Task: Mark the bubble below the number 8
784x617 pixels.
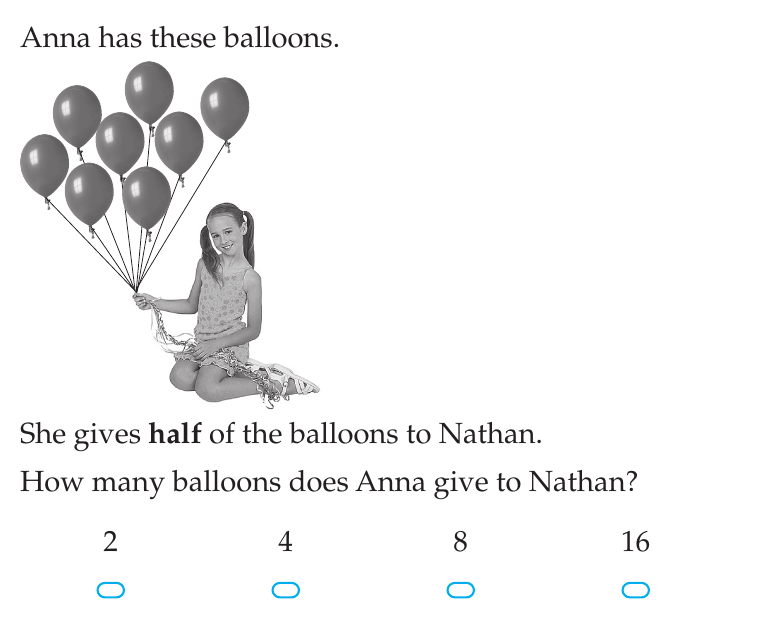Action: 460,590
